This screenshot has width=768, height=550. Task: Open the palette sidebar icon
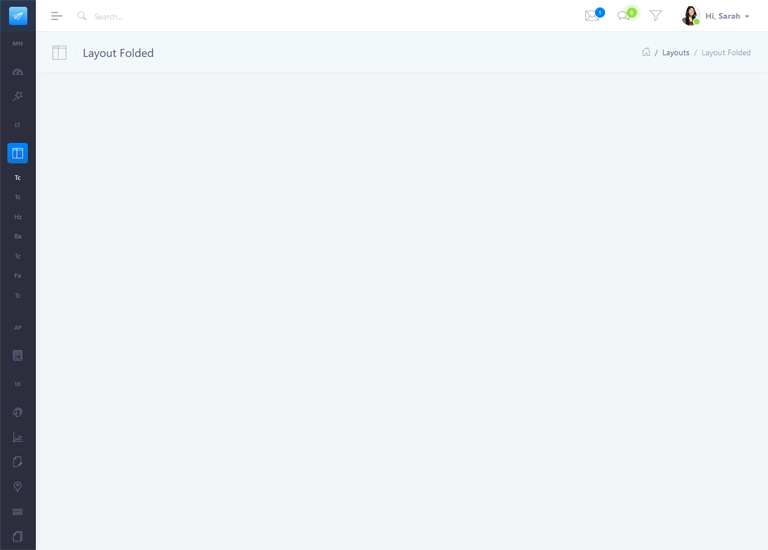[x=18, y=412]
